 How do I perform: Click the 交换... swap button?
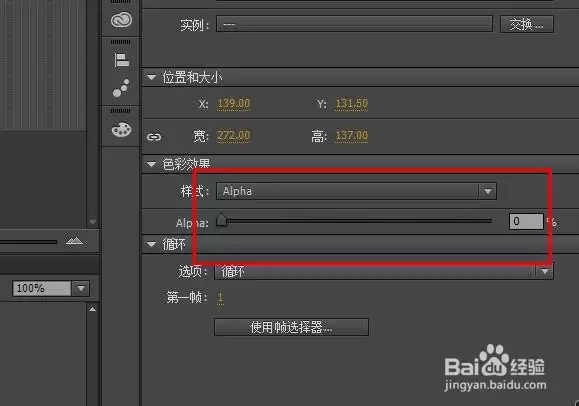[x=527, y=24]
